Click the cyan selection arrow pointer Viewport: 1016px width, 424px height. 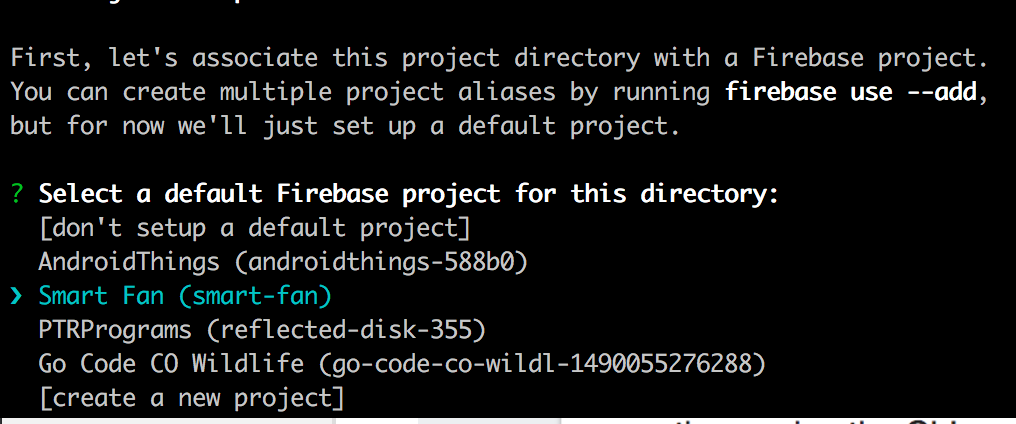coord(17,296)
